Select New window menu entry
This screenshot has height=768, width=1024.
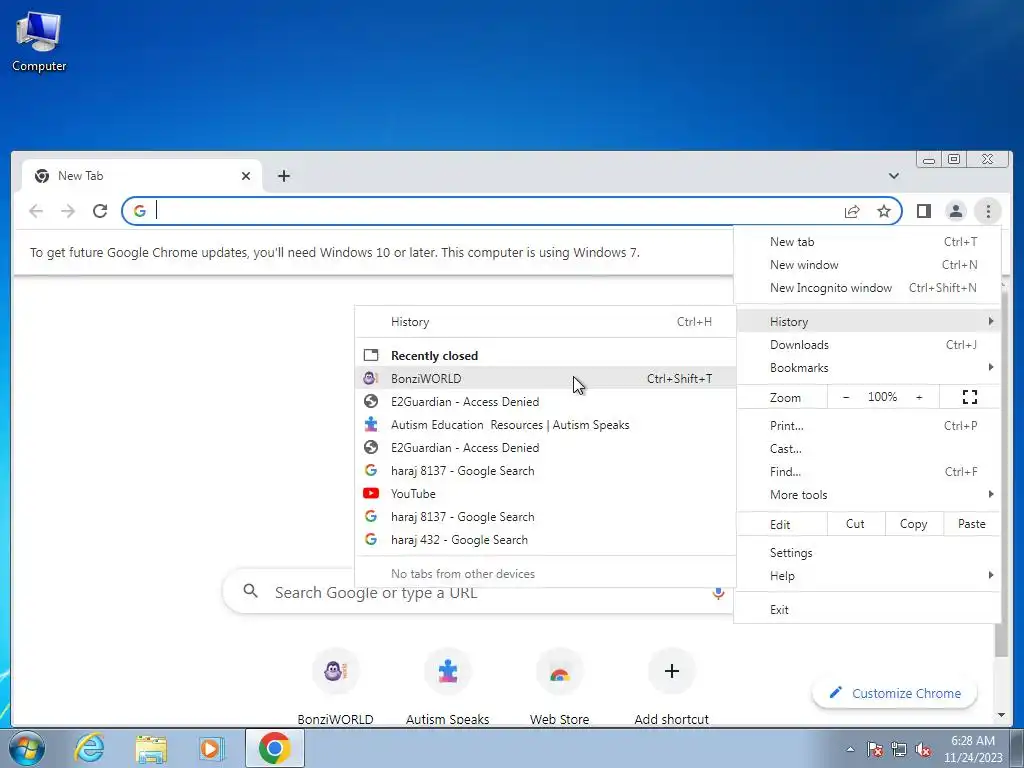[x=867, y=264]
